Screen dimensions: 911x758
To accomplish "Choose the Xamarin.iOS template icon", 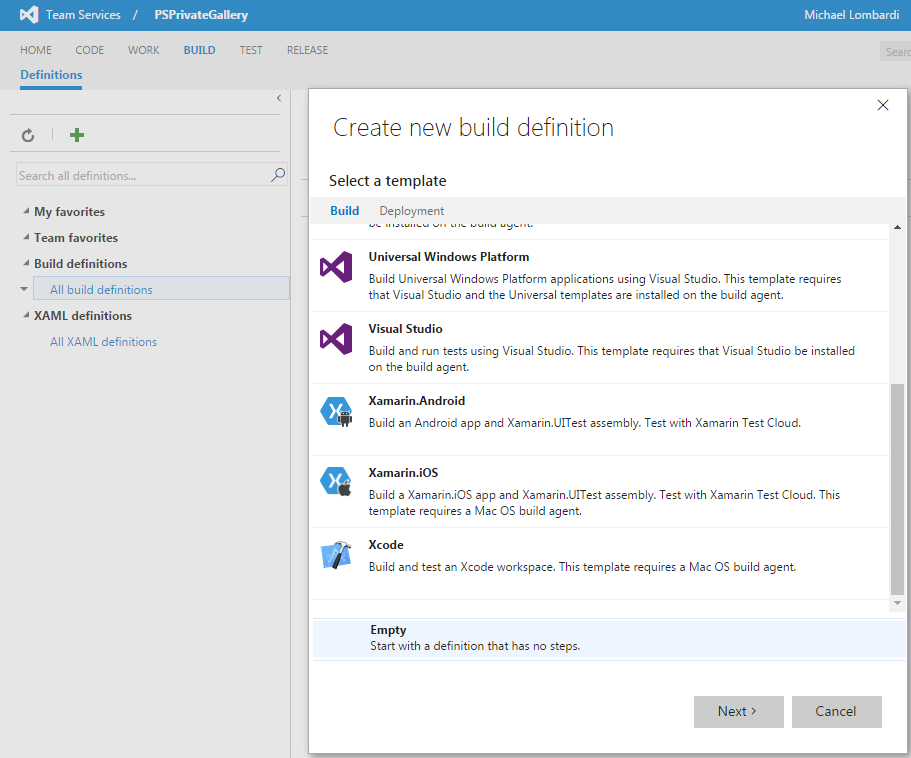I will [336, 482].
